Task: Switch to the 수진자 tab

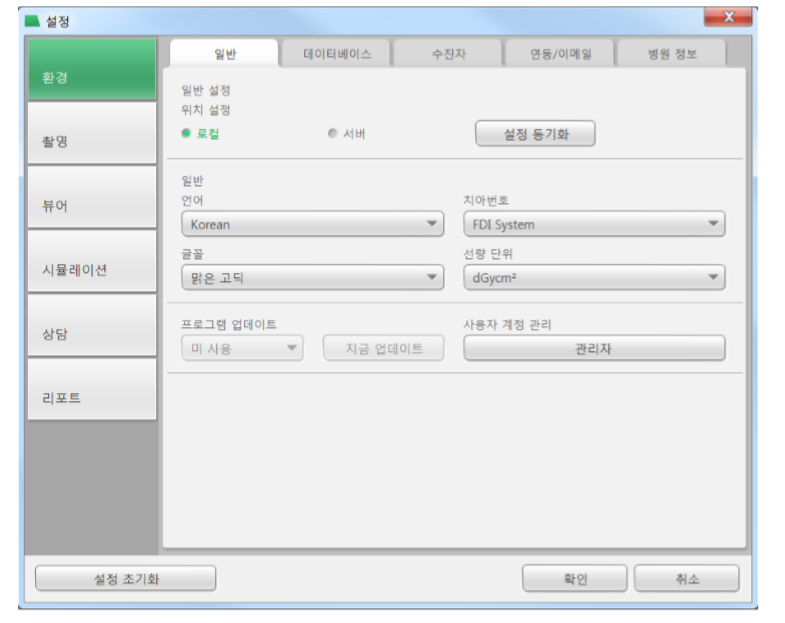Action: pos(449,54)
